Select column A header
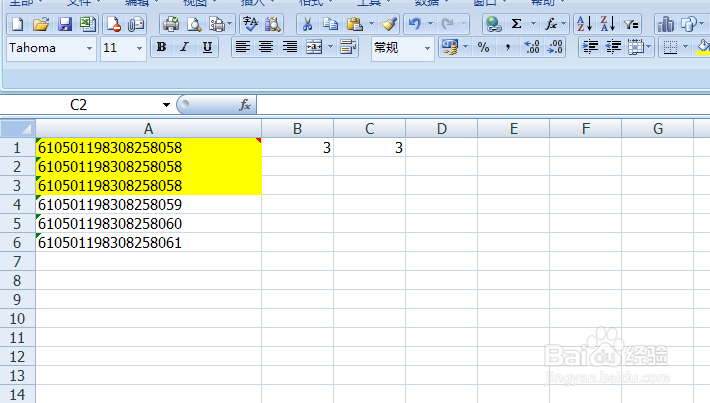The width and height of the screenshot is (710, 403). (149, 129)
